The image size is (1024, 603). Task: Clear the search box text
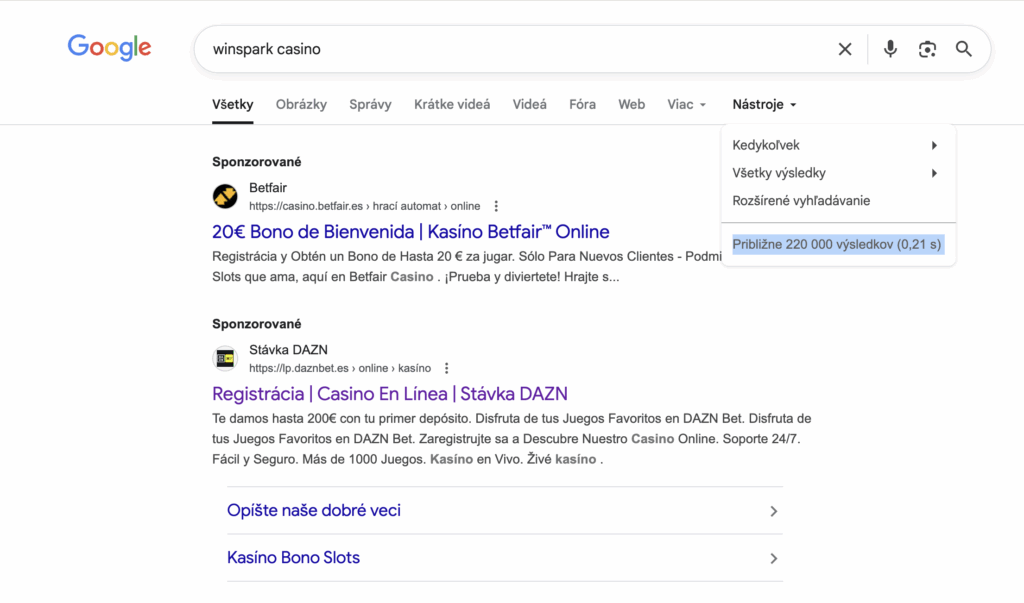point(845,49)
